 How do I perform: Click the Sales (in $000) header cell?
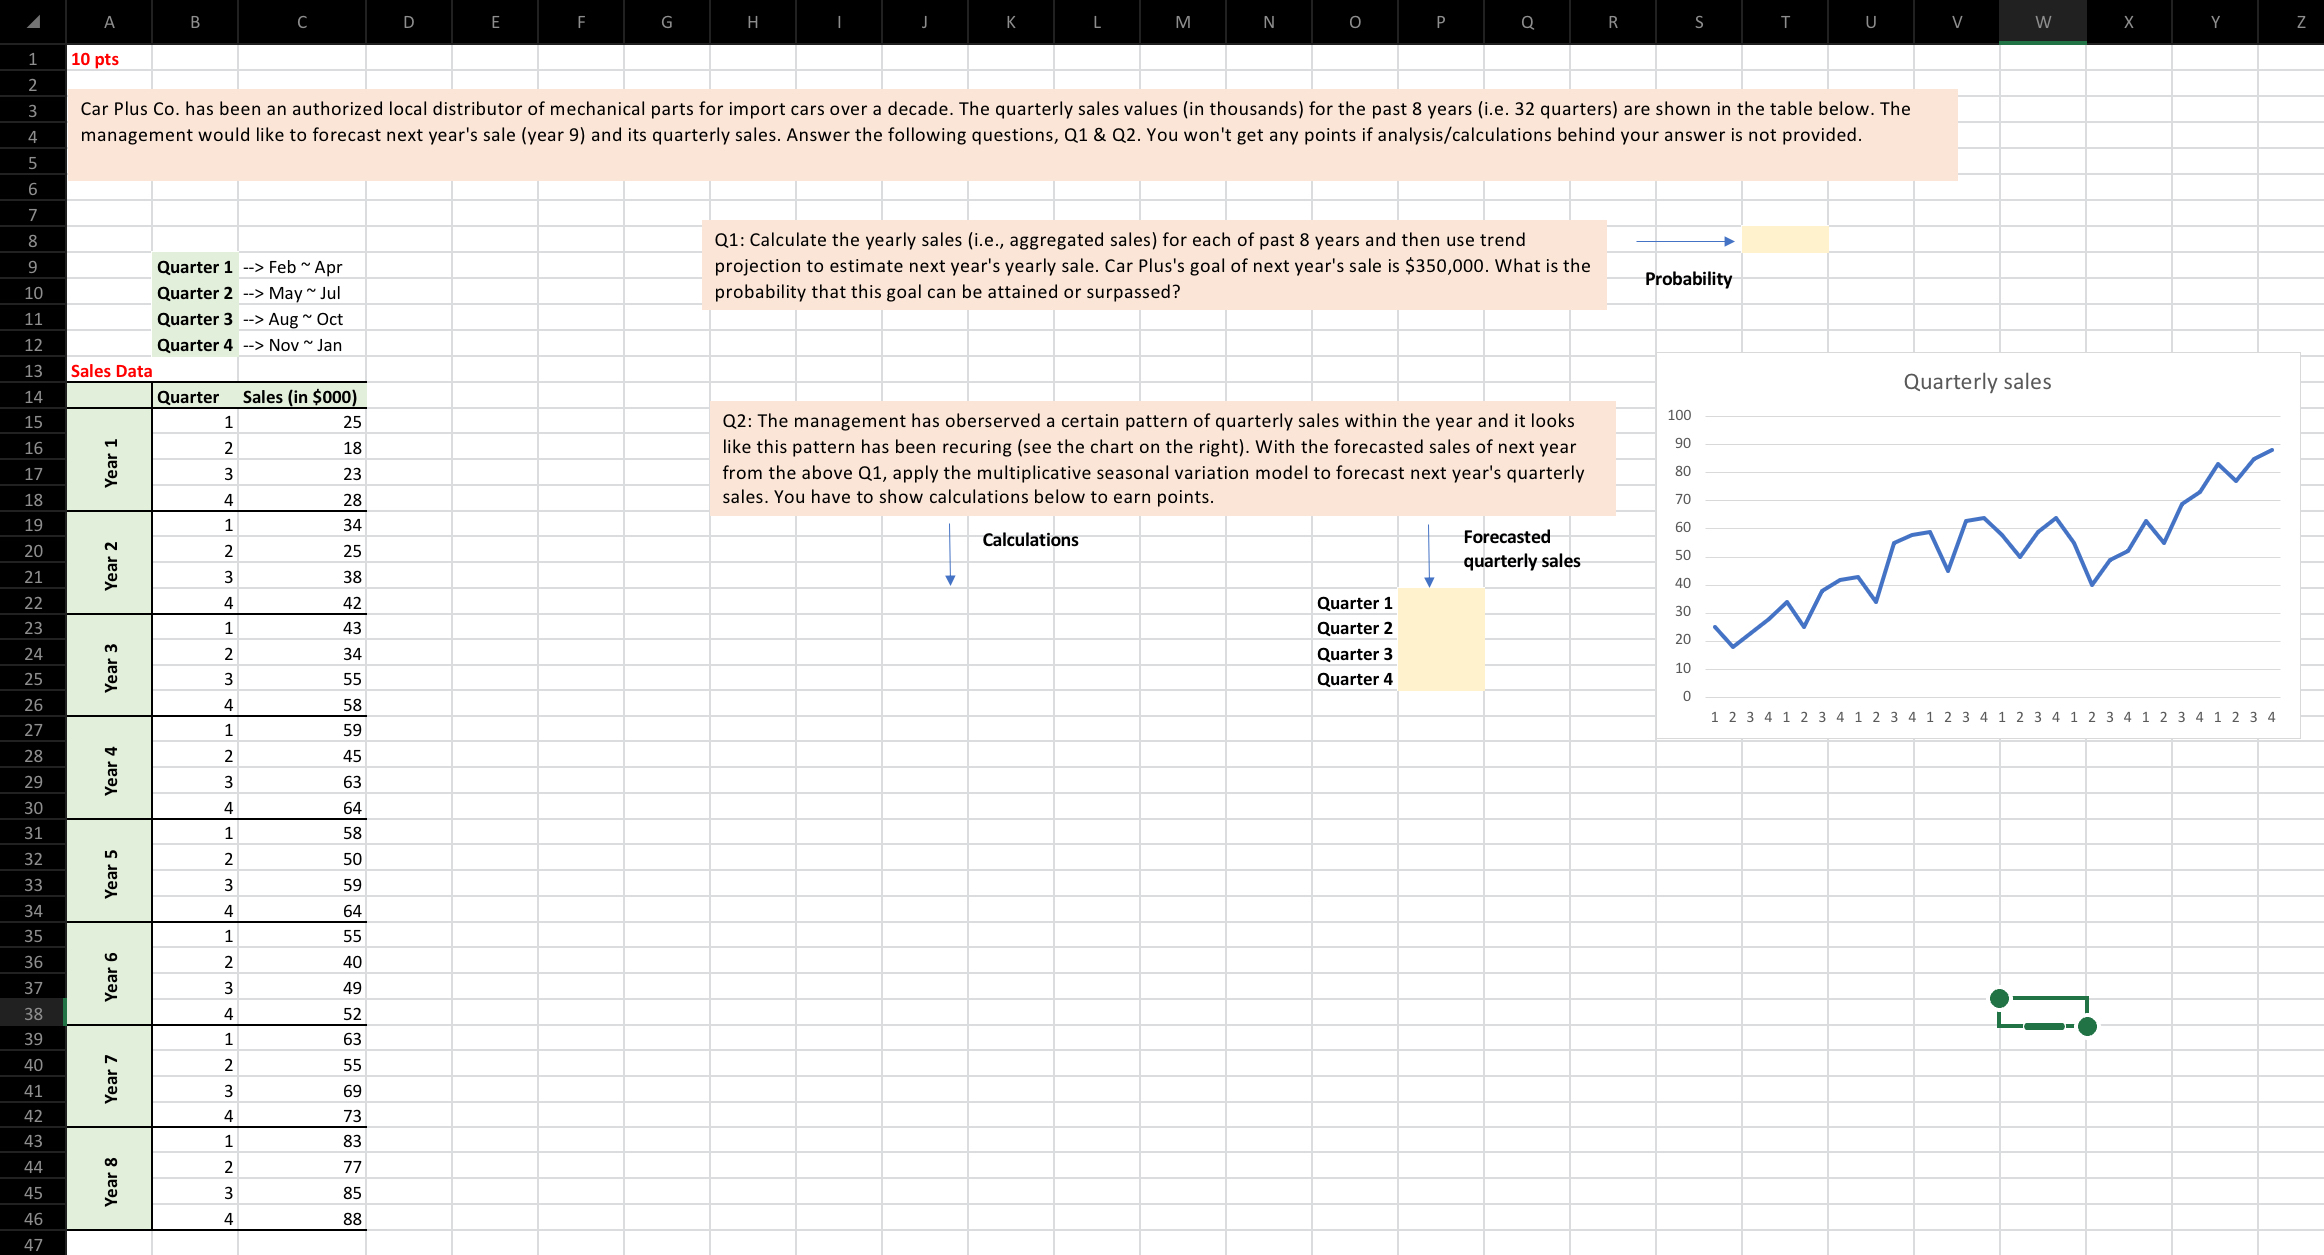tap(301, 397)
